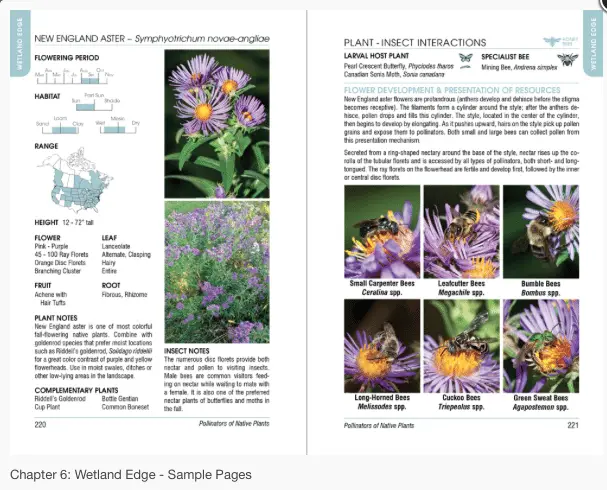
Task: Open the Small Carpenter Bees photo
Action: (x=382, y=231)
